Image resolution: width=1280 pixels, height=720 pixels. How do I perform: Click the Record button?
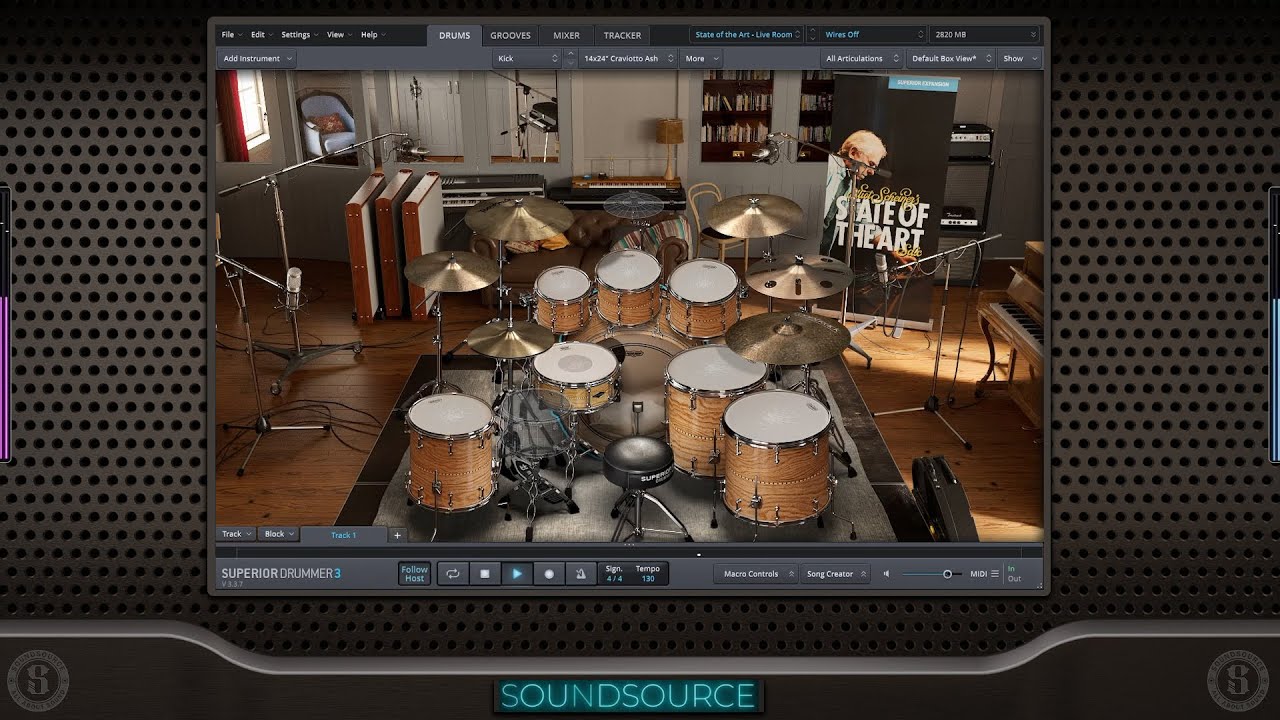coord(549,574)
